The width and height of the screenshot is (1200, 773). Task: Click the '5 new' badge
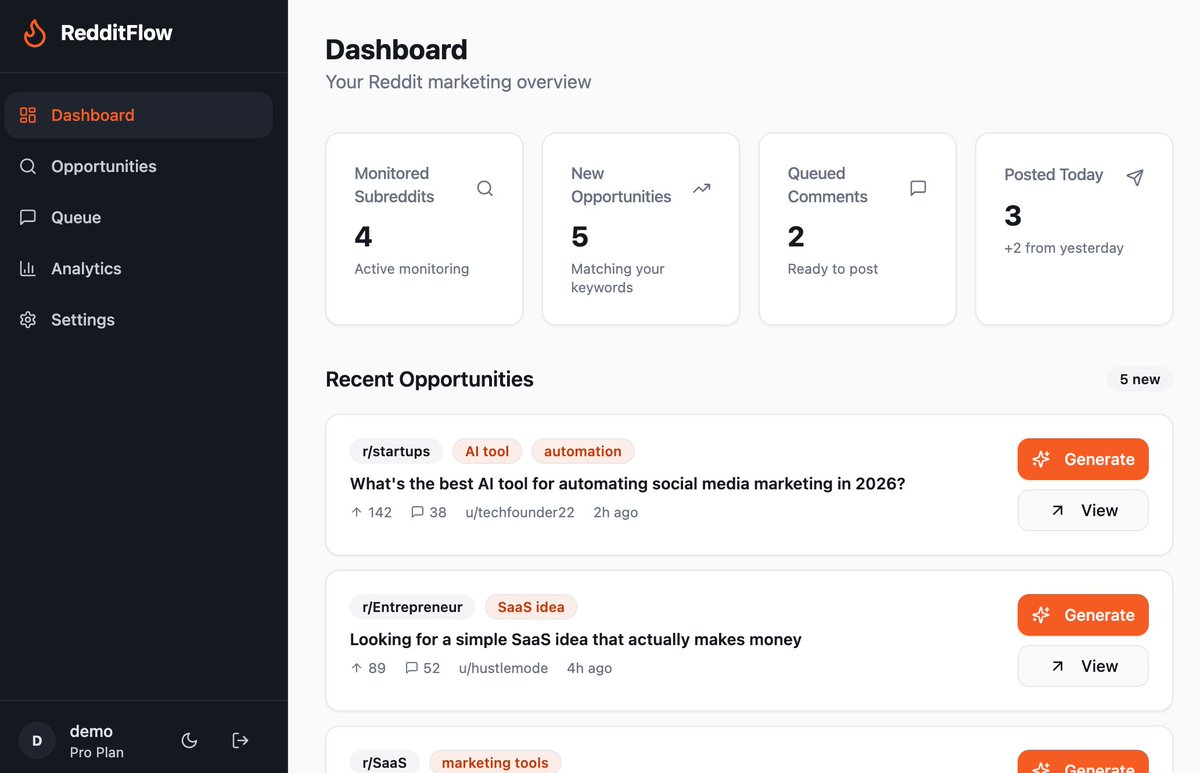click(1140, 379)
